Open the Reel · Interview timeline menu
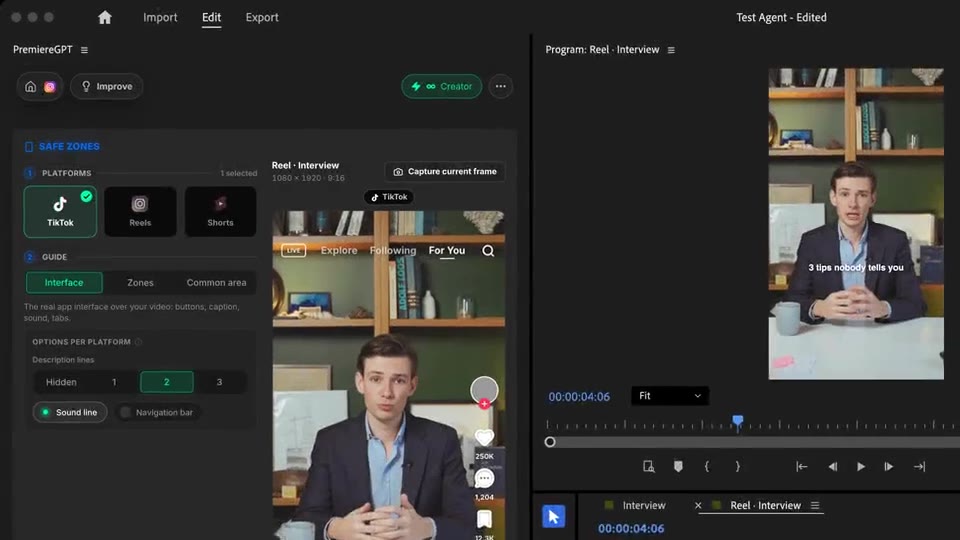This screenshot has width=960, height=540. coord(815,505)
